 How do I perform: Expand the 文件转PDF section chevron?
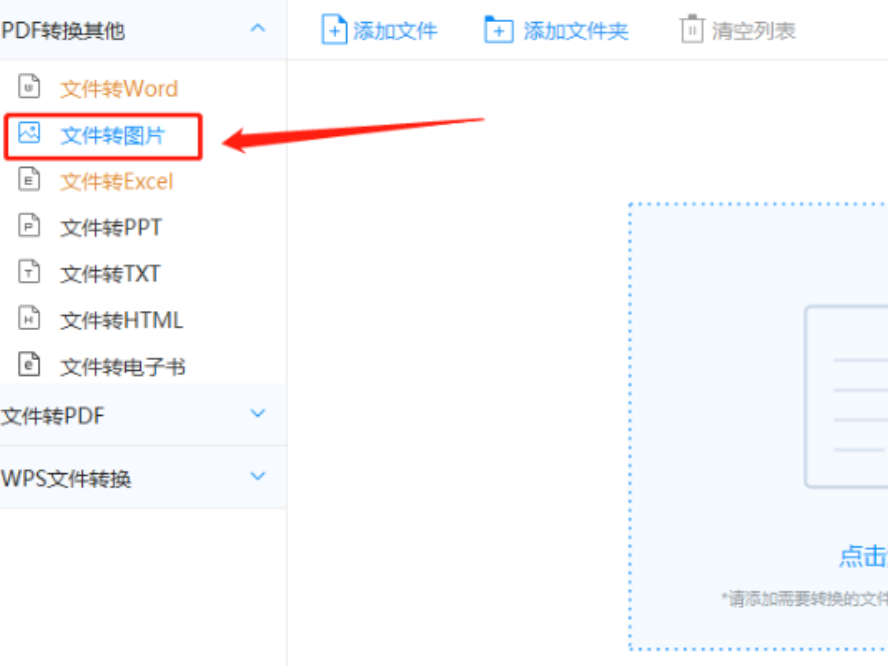[x=258, y=413]
